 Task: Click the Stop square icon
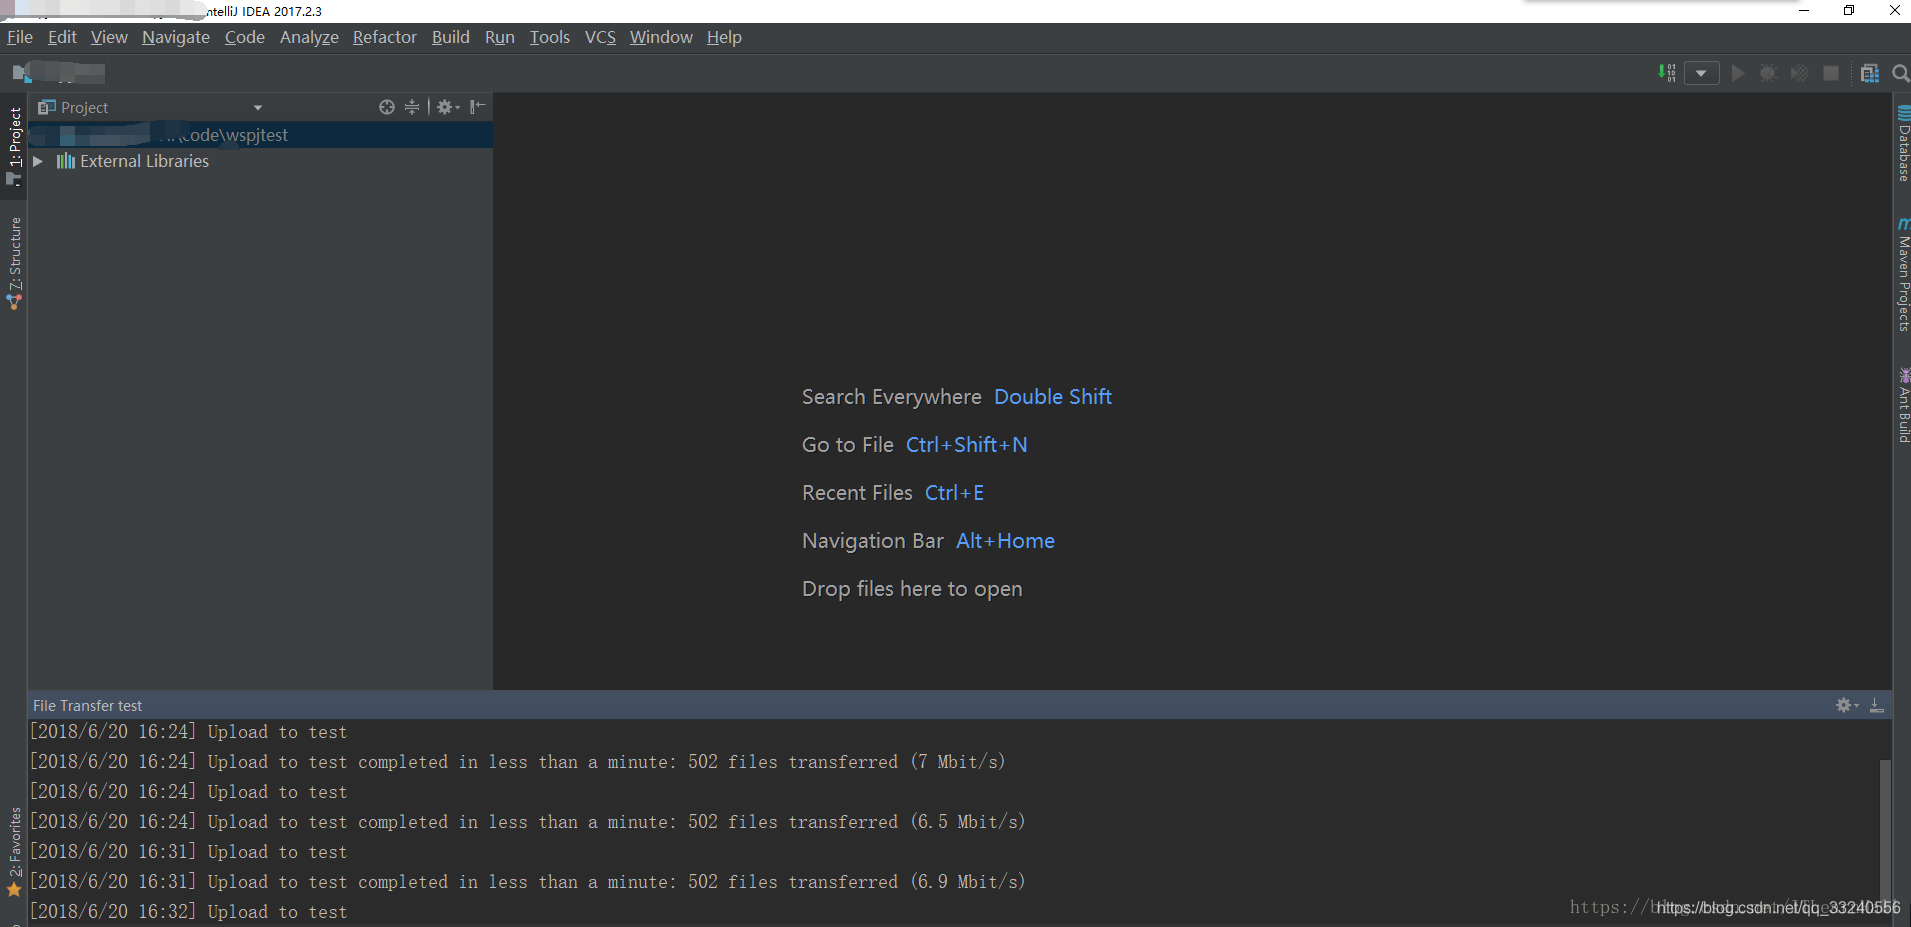pos(1831,73)
